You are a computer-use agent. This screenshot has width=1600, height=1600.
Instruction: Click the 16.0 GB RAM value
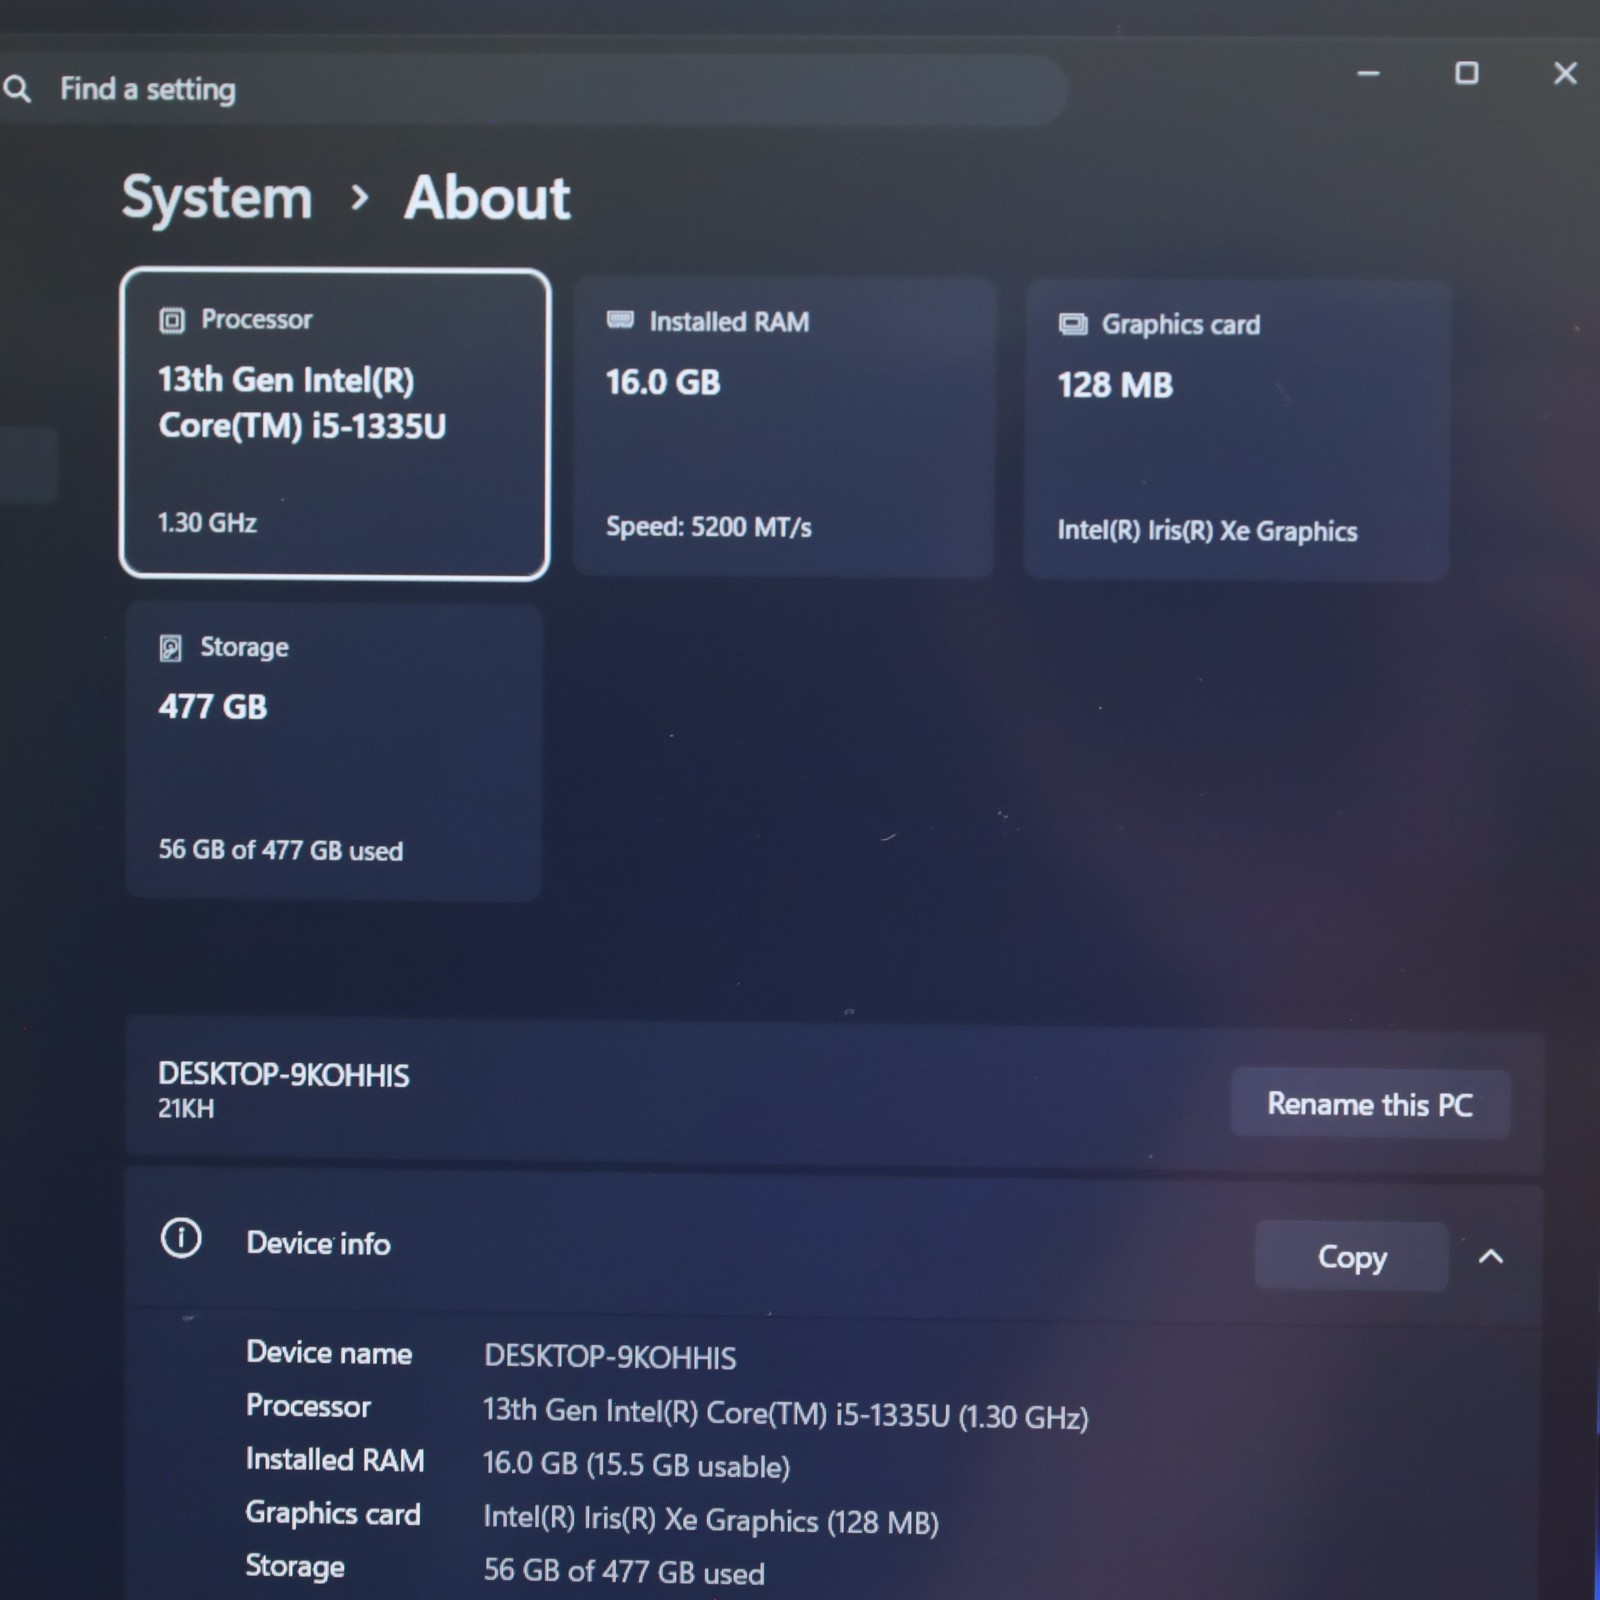pyautogui.click(x=663, y=382)
